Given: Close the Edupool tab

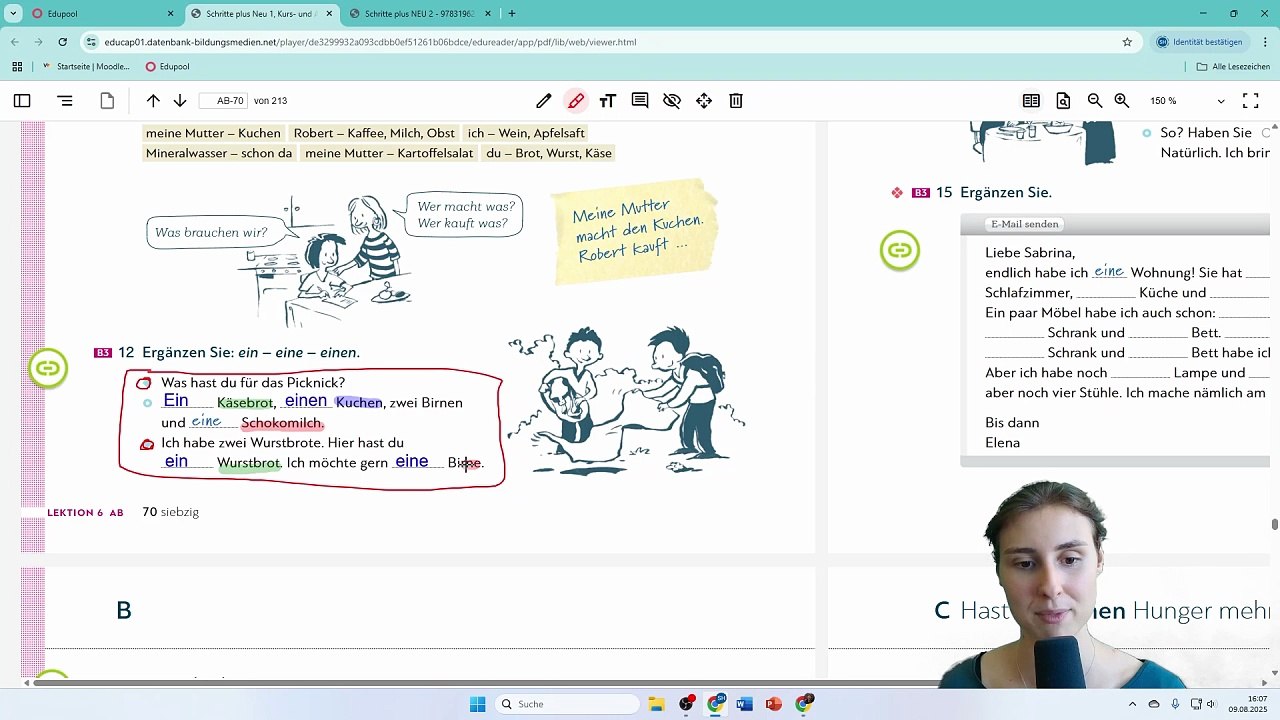Looking at the screenshot, I should pos(170,14).
